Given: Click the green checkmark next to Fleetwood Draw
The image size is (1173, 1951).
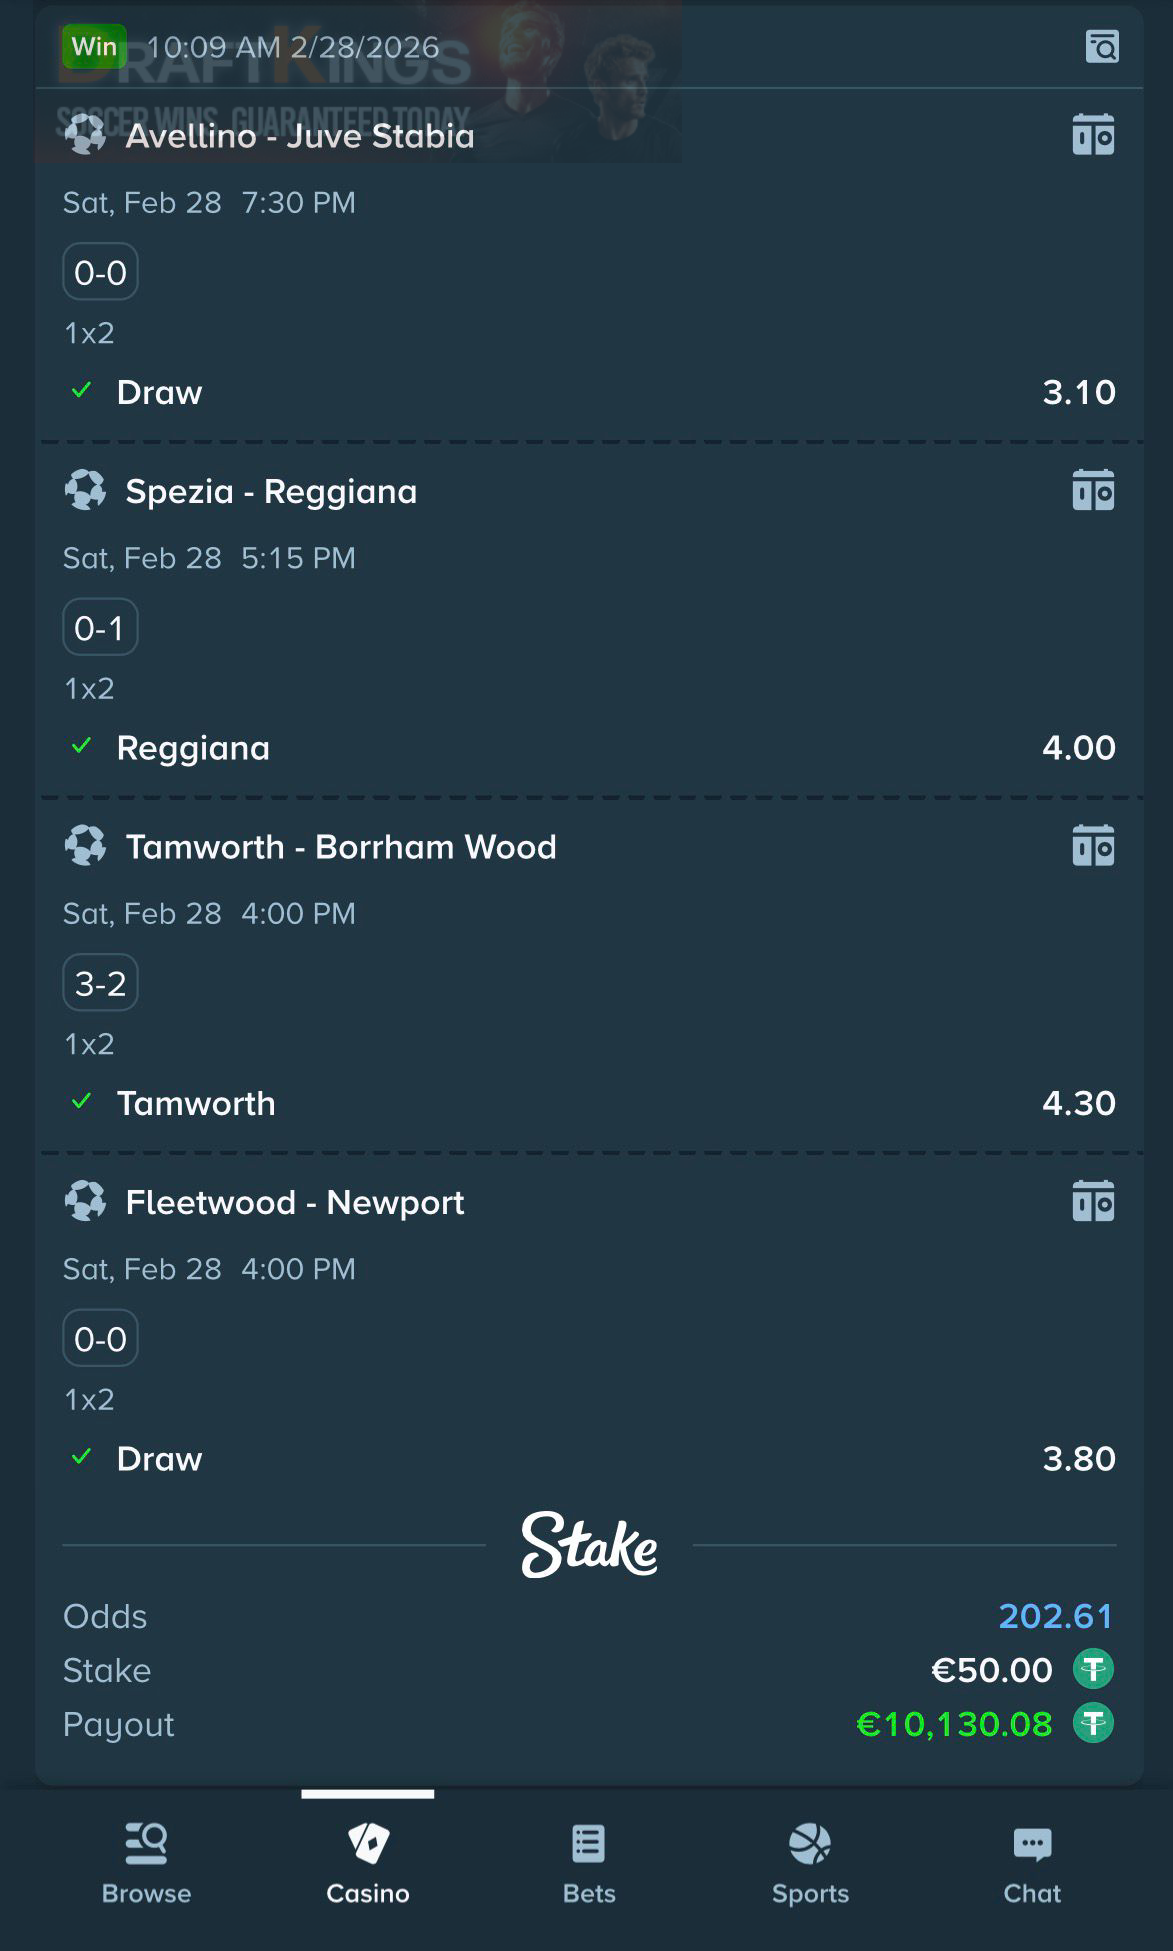Looking at the screenshot, I should (81, 1458).
